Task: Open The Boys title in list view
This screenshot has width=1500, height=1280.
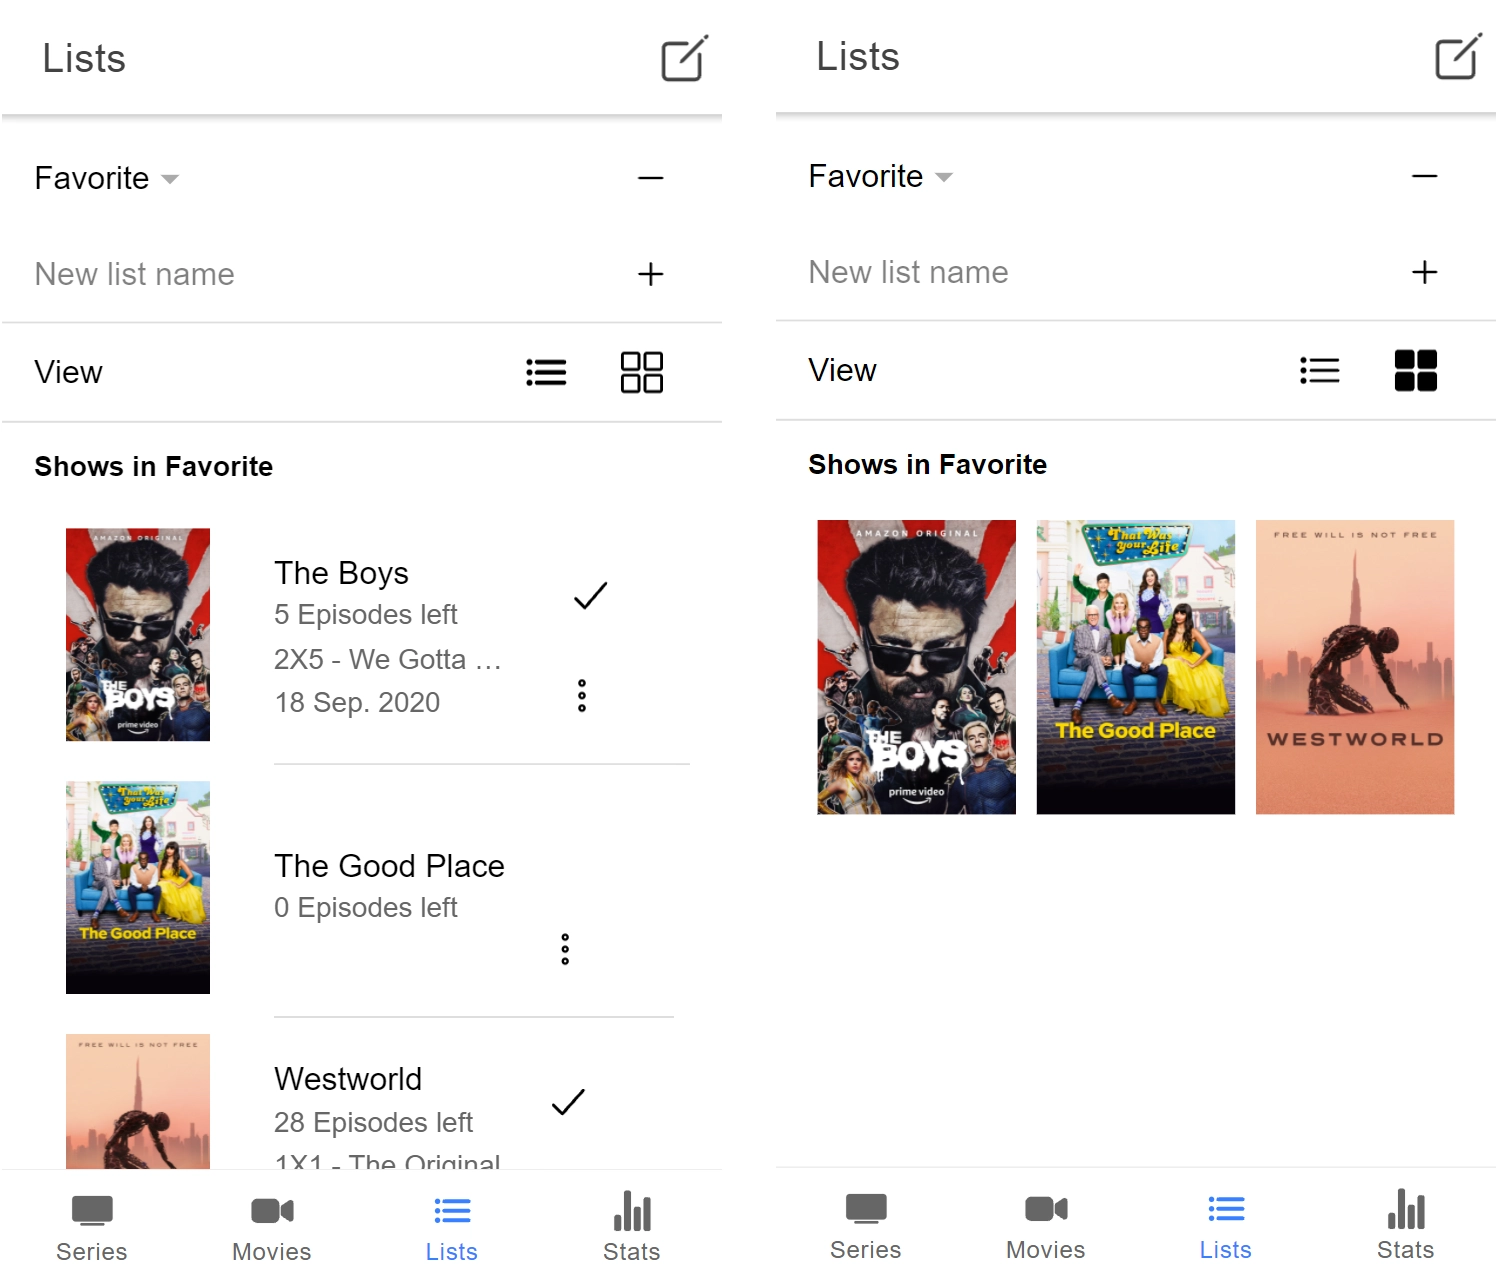Action: click(x=341, y=573)
